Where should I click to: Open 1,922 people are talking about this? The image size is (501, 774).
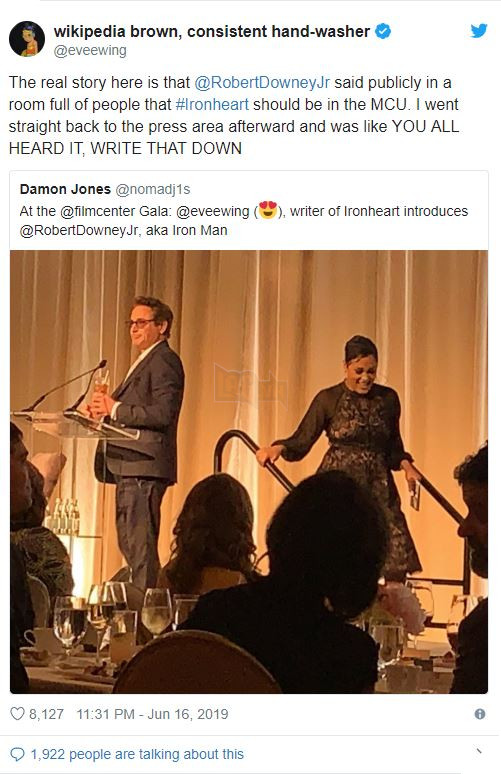tap(137, 754)
